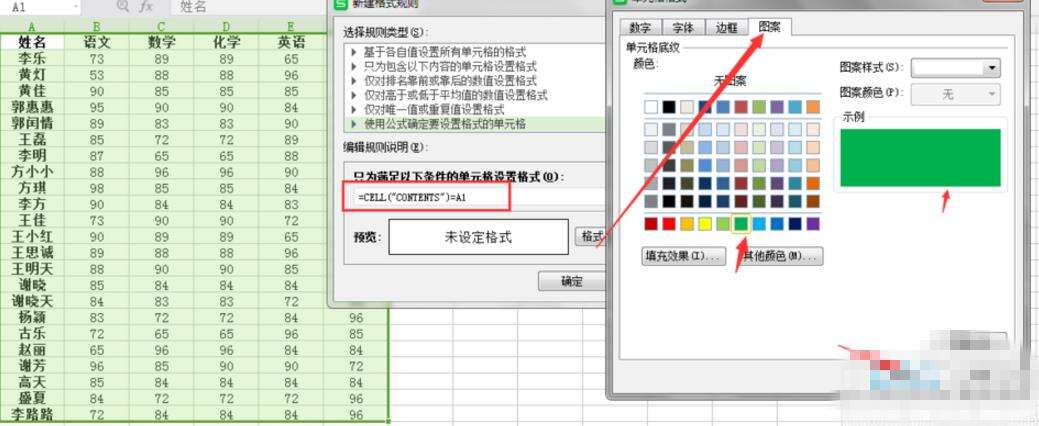Open the 图案颜色 dropdown showing 无
The height and width of the screenshot is (426, 1039).
coord(956,95)
